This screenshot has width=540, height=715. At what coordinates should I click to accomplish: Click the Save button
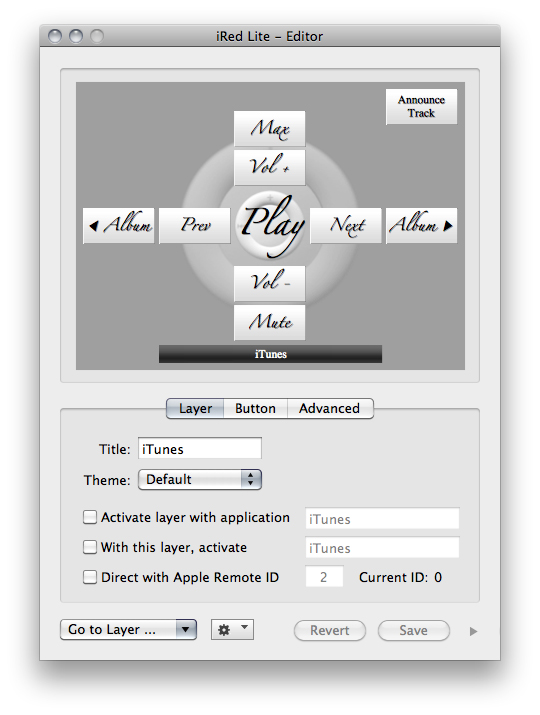pyautogui.click(x=414, y=631)
